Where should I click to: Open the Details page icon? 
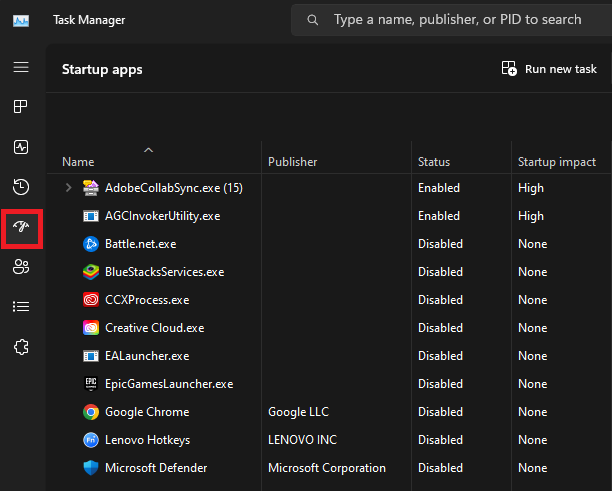(x=21, y=306)
